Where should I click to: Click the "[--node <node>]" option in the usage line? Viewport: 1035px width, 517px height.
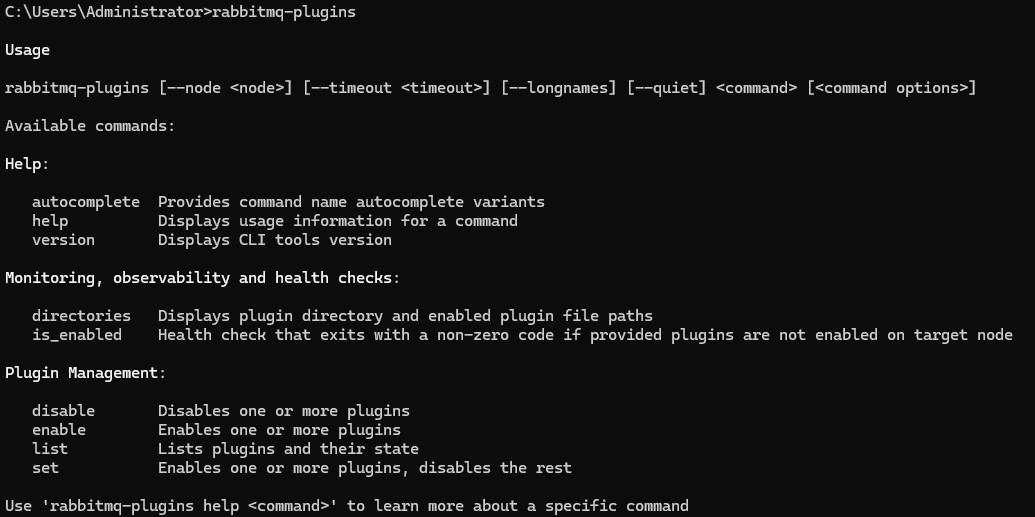tap(225, 88)
